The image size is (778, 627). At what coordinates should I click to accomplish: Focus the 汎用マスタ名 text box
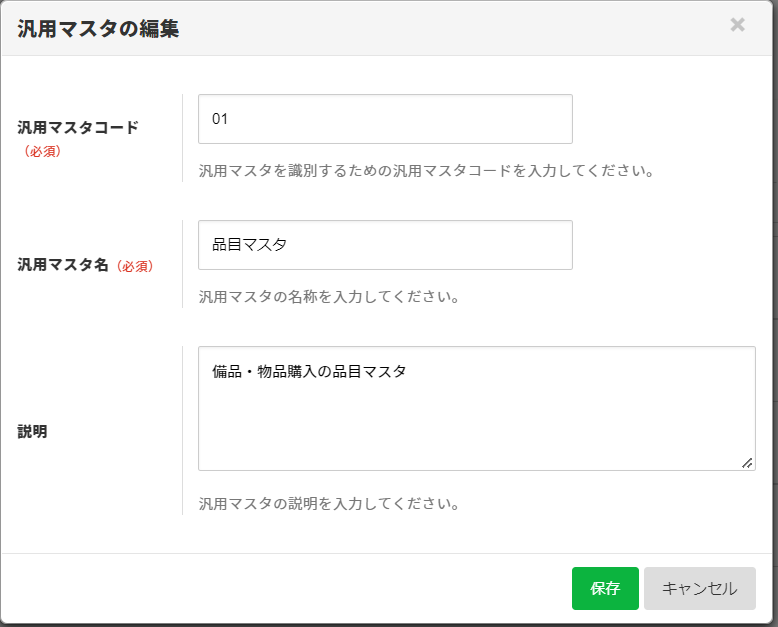(x=385, y=245)
